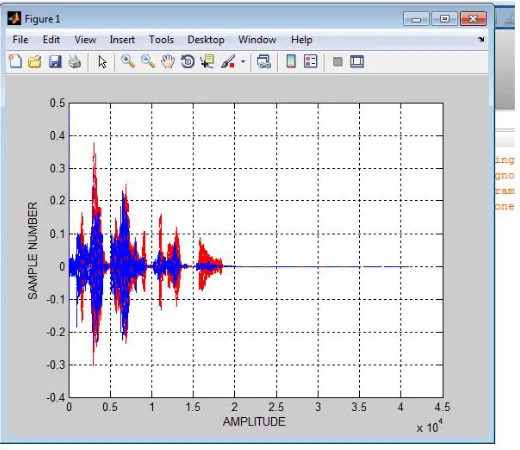Open the Desktop menu

click(x=206, y=40)
